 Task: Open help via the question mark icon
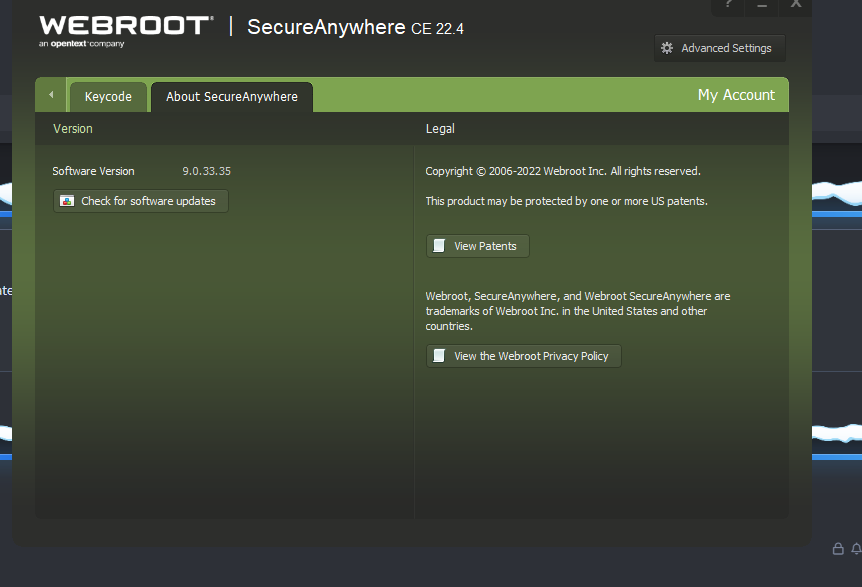[x=729, y=5]
